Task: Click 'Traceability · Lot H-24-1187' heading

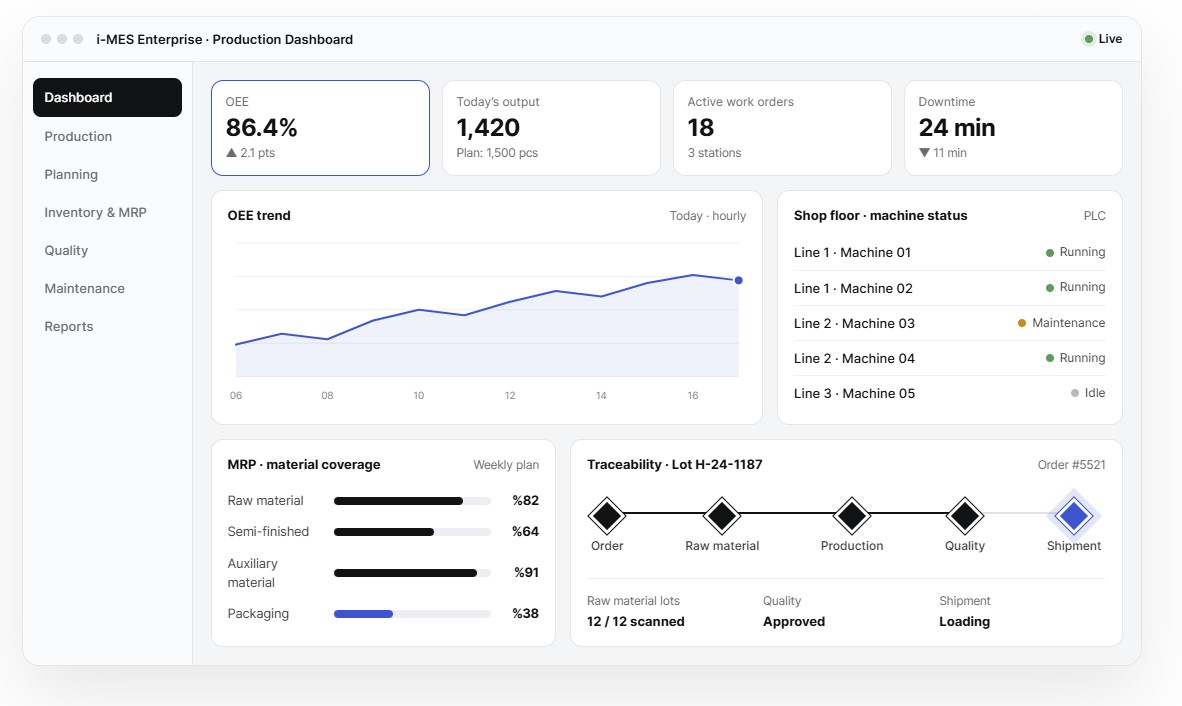Action: pos(675,465)
